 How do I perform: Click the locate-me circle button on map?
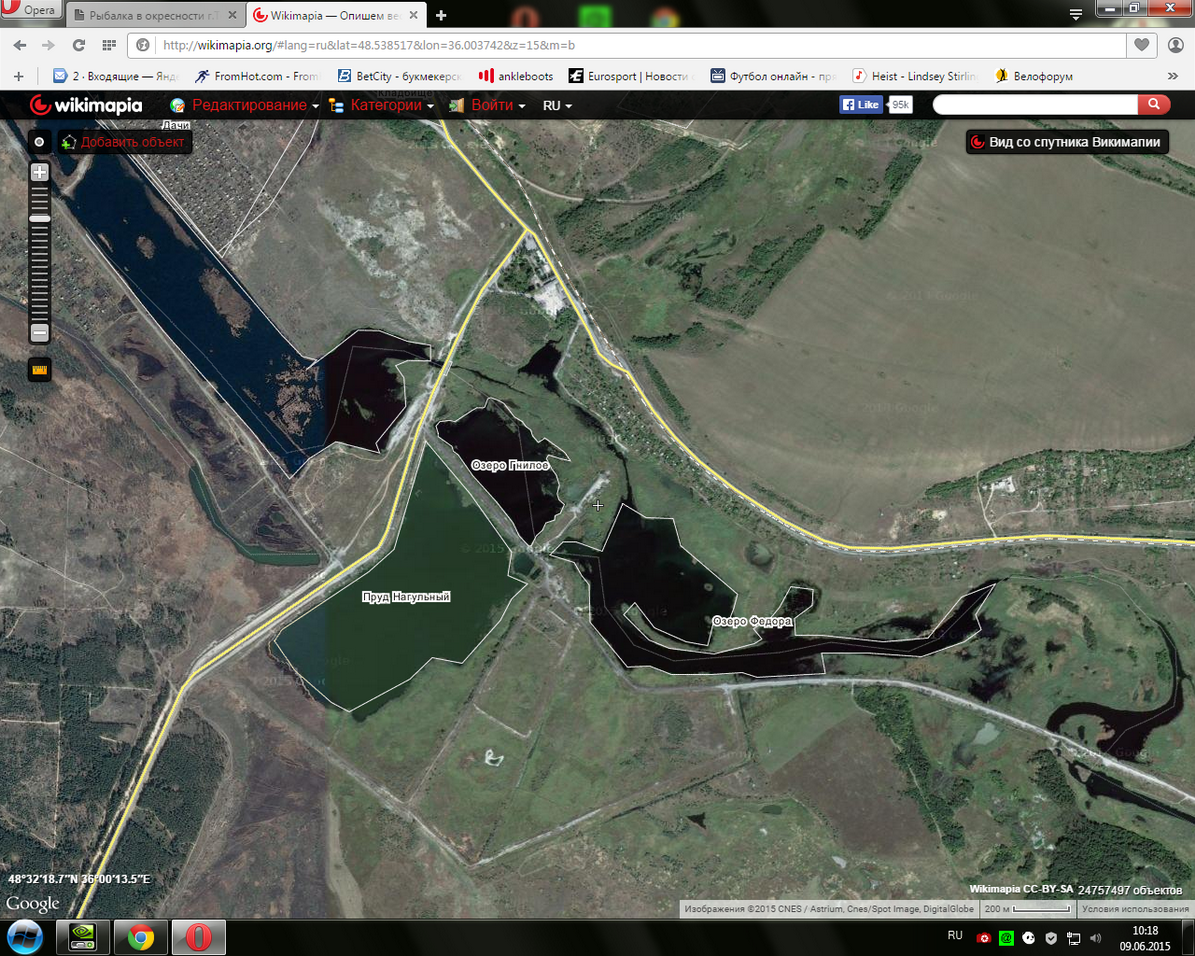tap(39, 142)
